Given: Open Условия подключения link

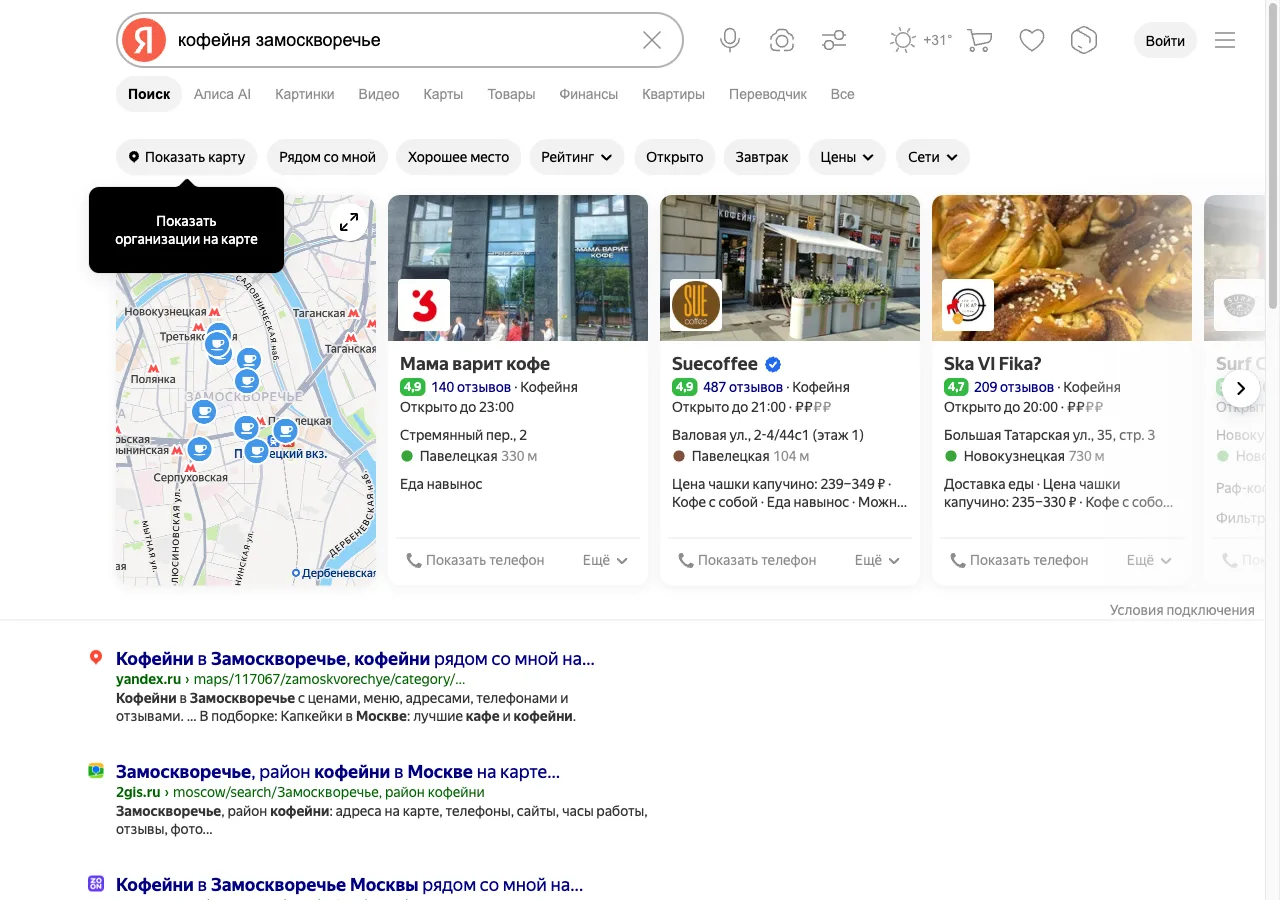Looking at the screenshot, I should click(1182, 610).
